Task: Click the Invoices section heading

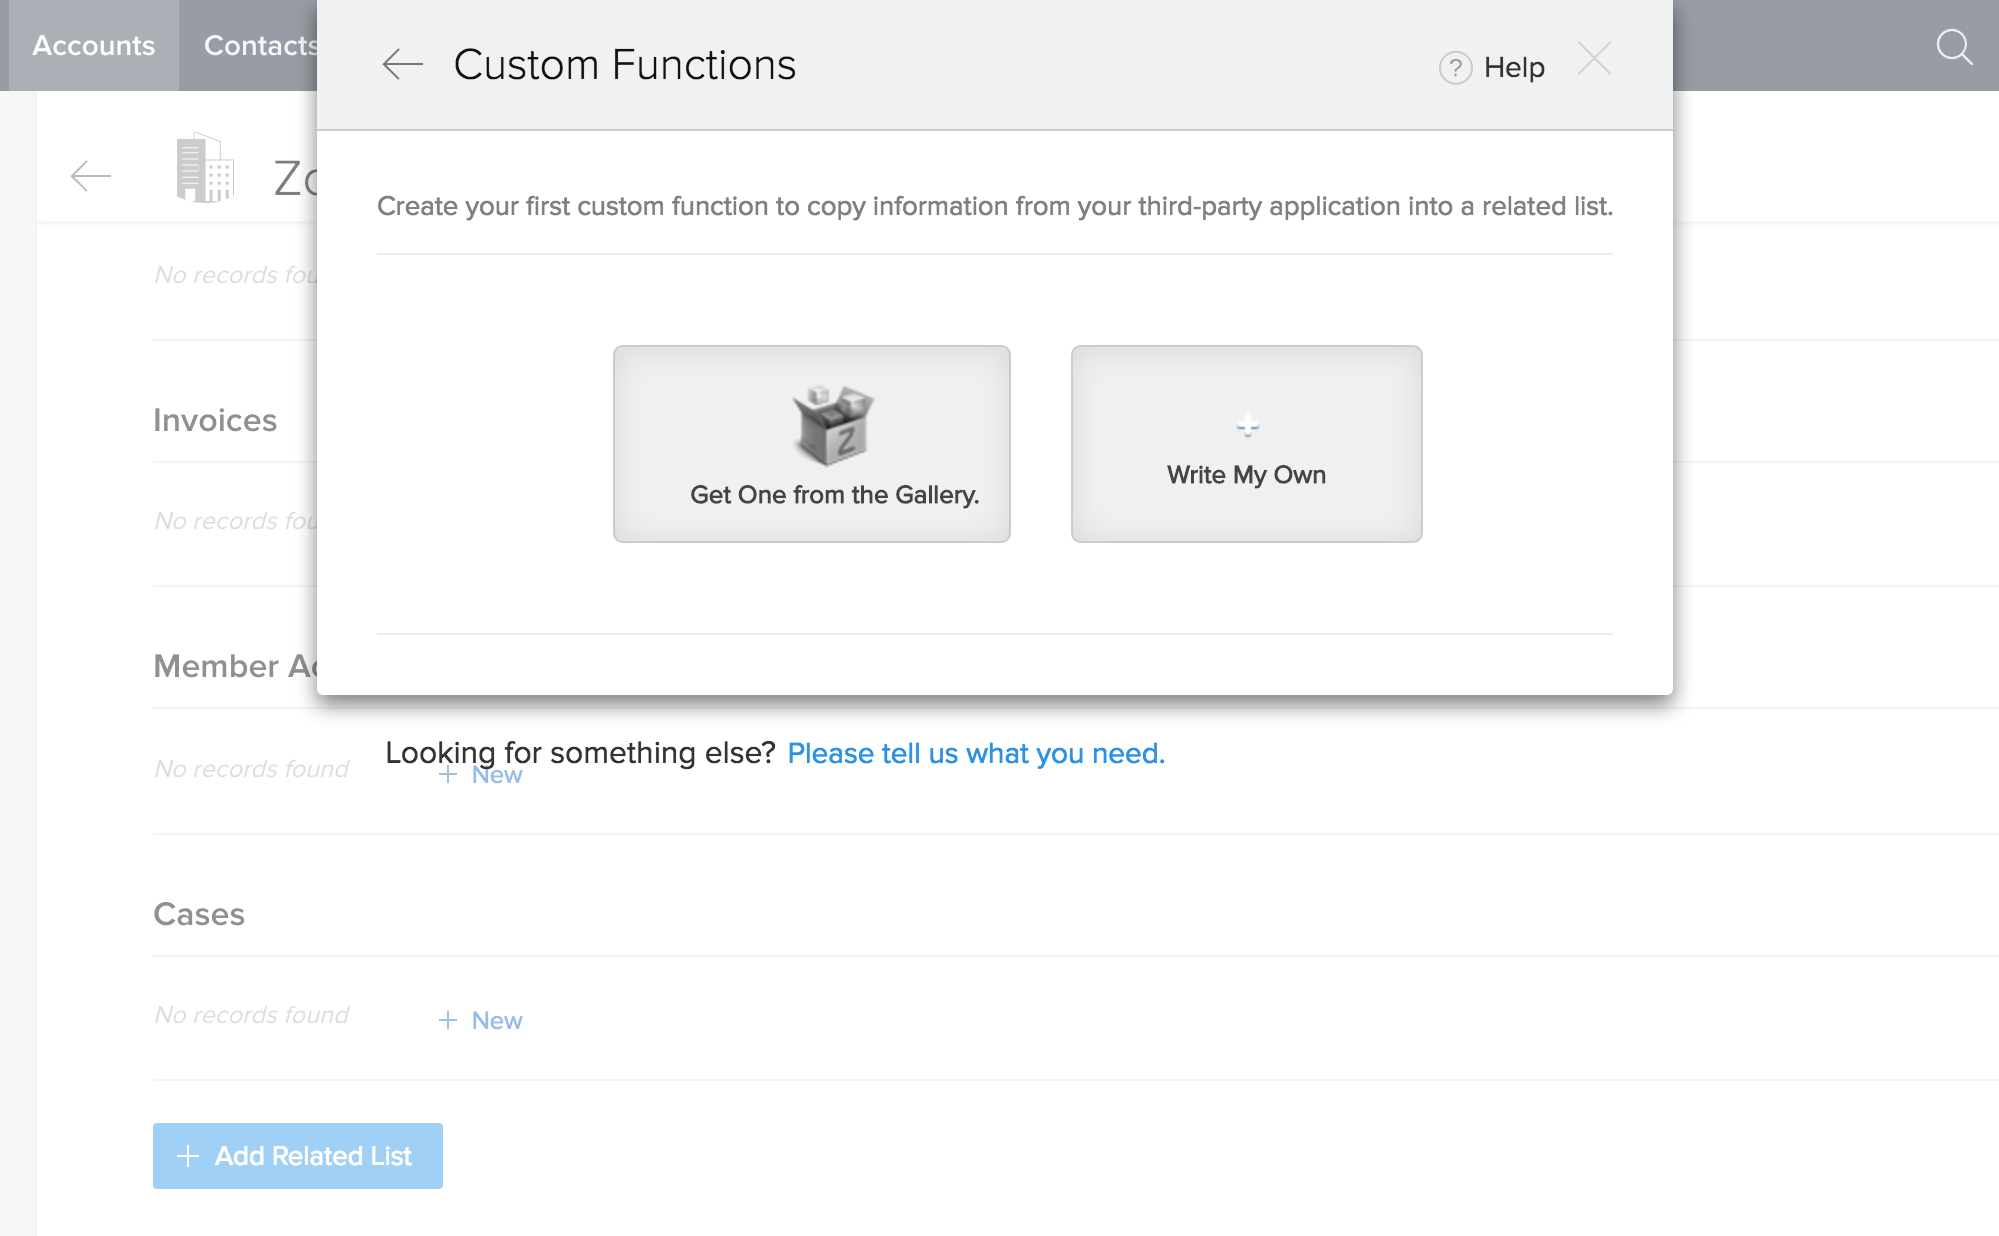Action: click(215, 420)
